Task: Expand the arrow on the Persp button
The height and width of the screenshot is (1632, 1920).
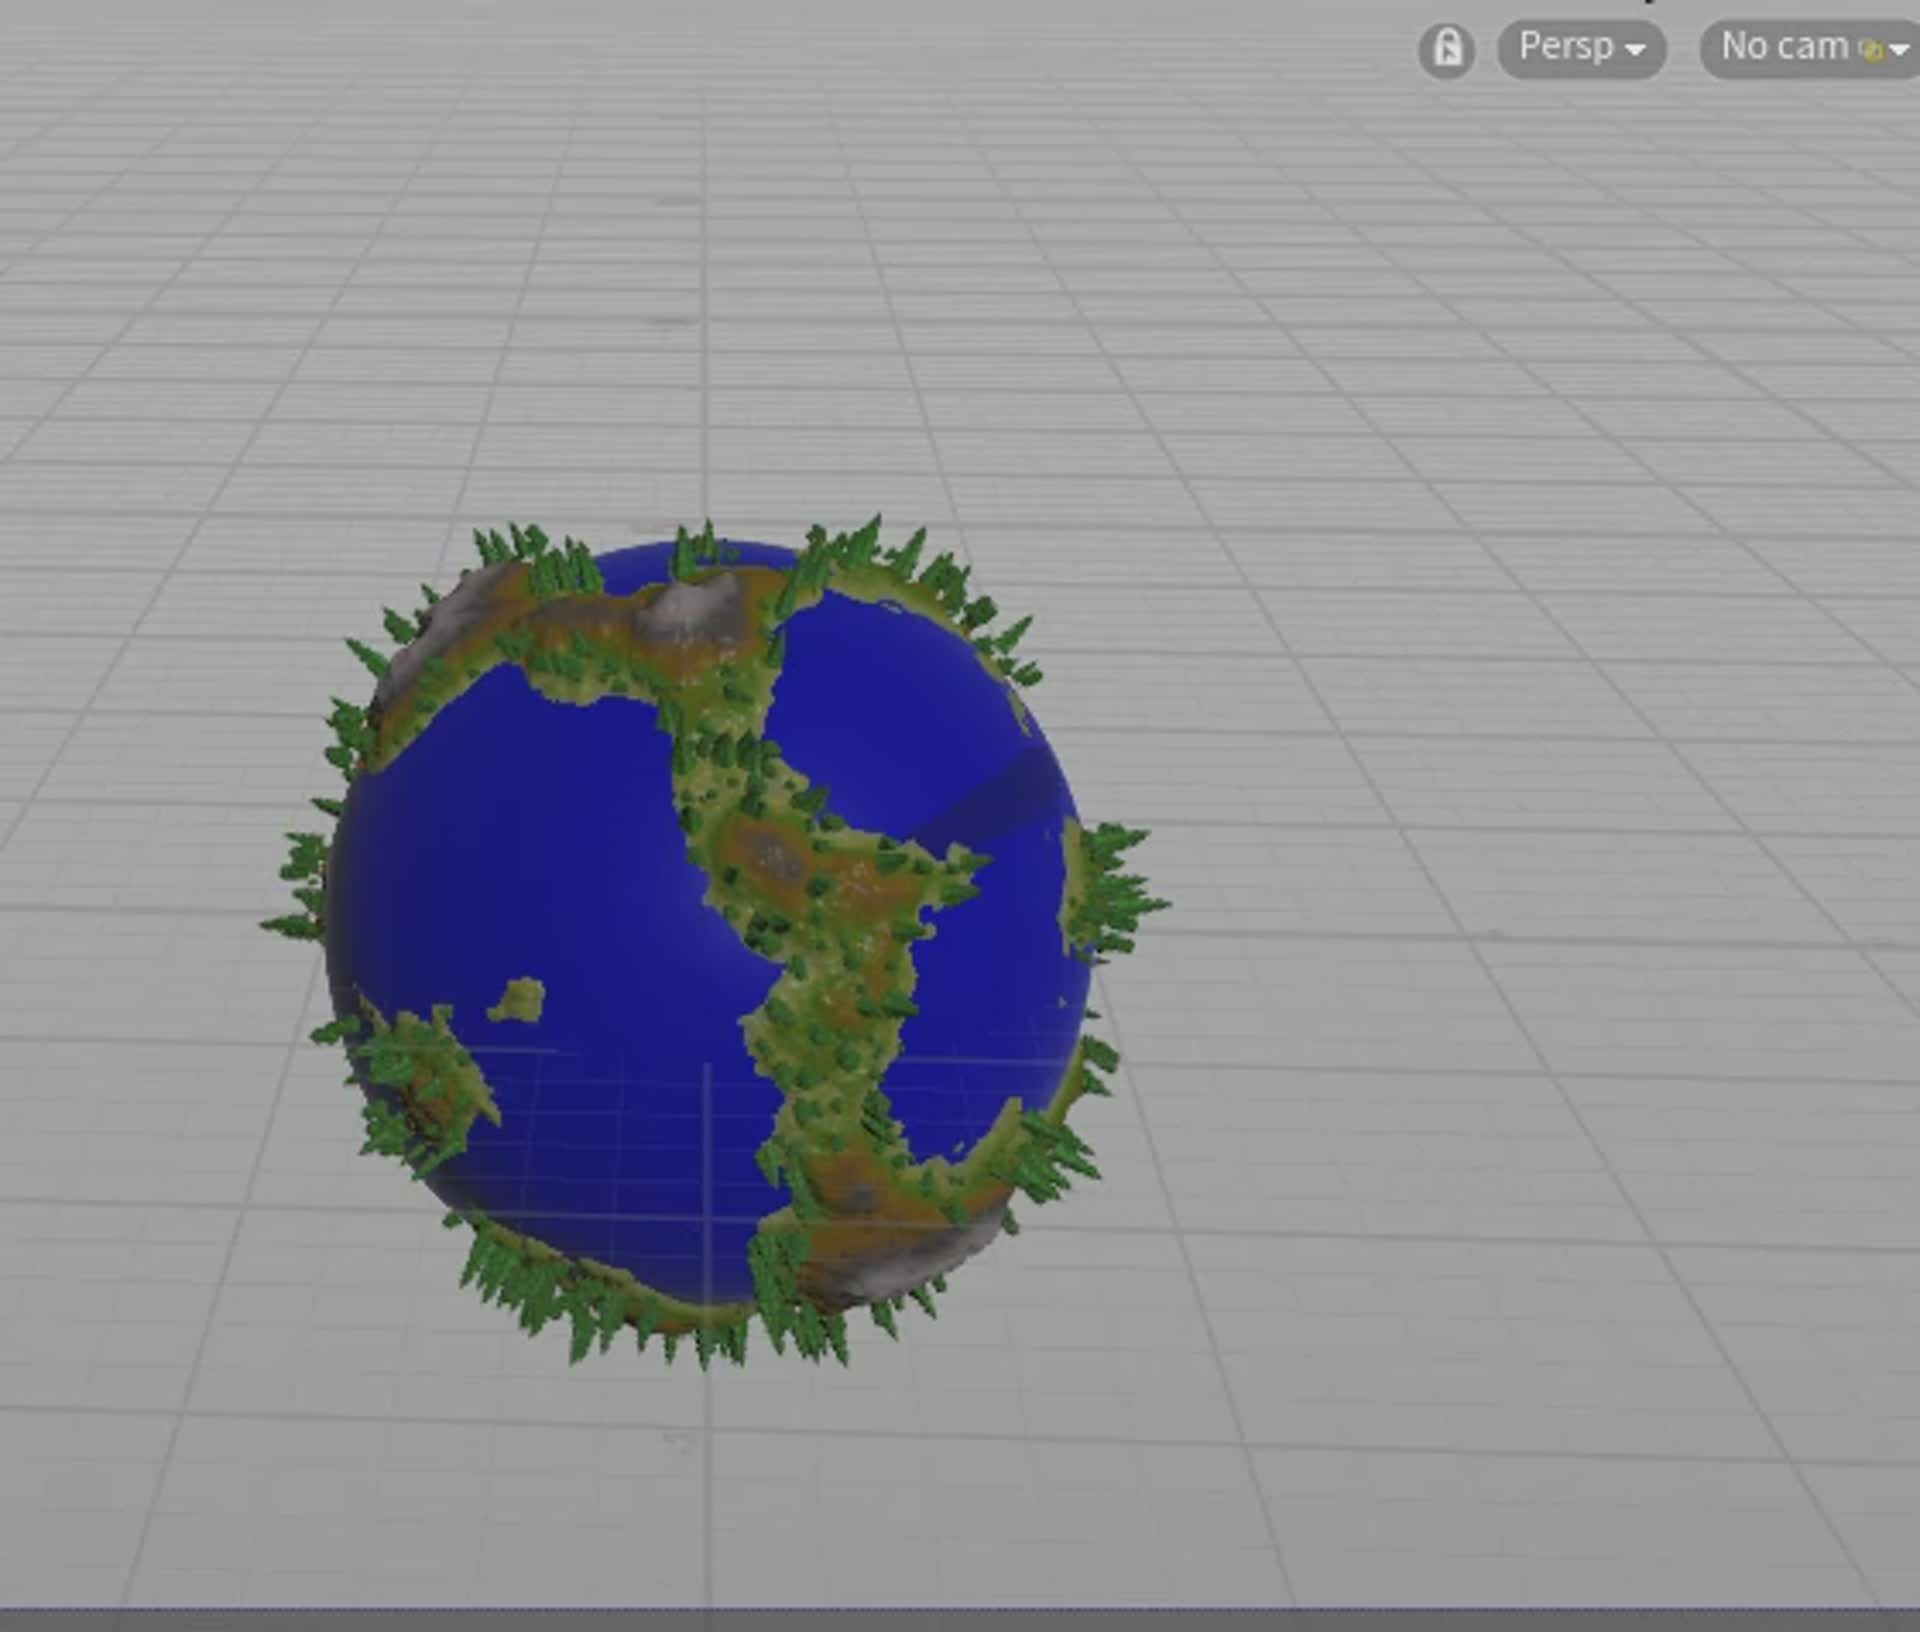Action: pos(1636,50)
